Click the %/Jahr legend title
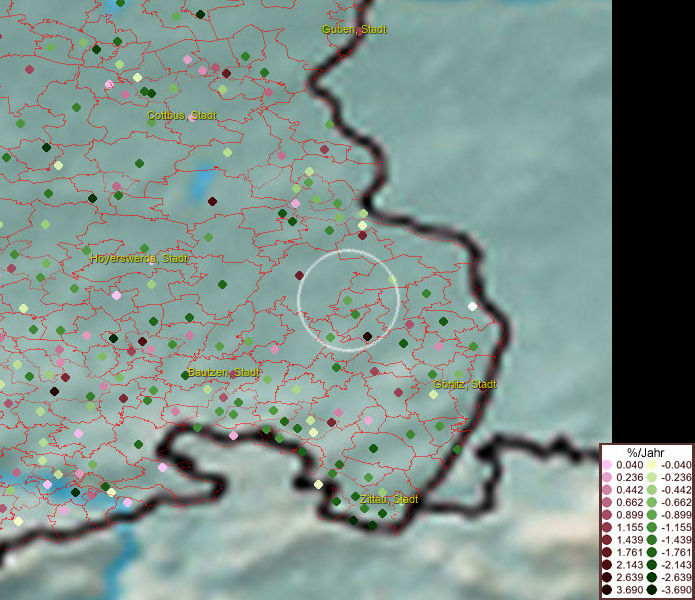The width and height of the screenshot is (695, 600). tap(645, 453)
